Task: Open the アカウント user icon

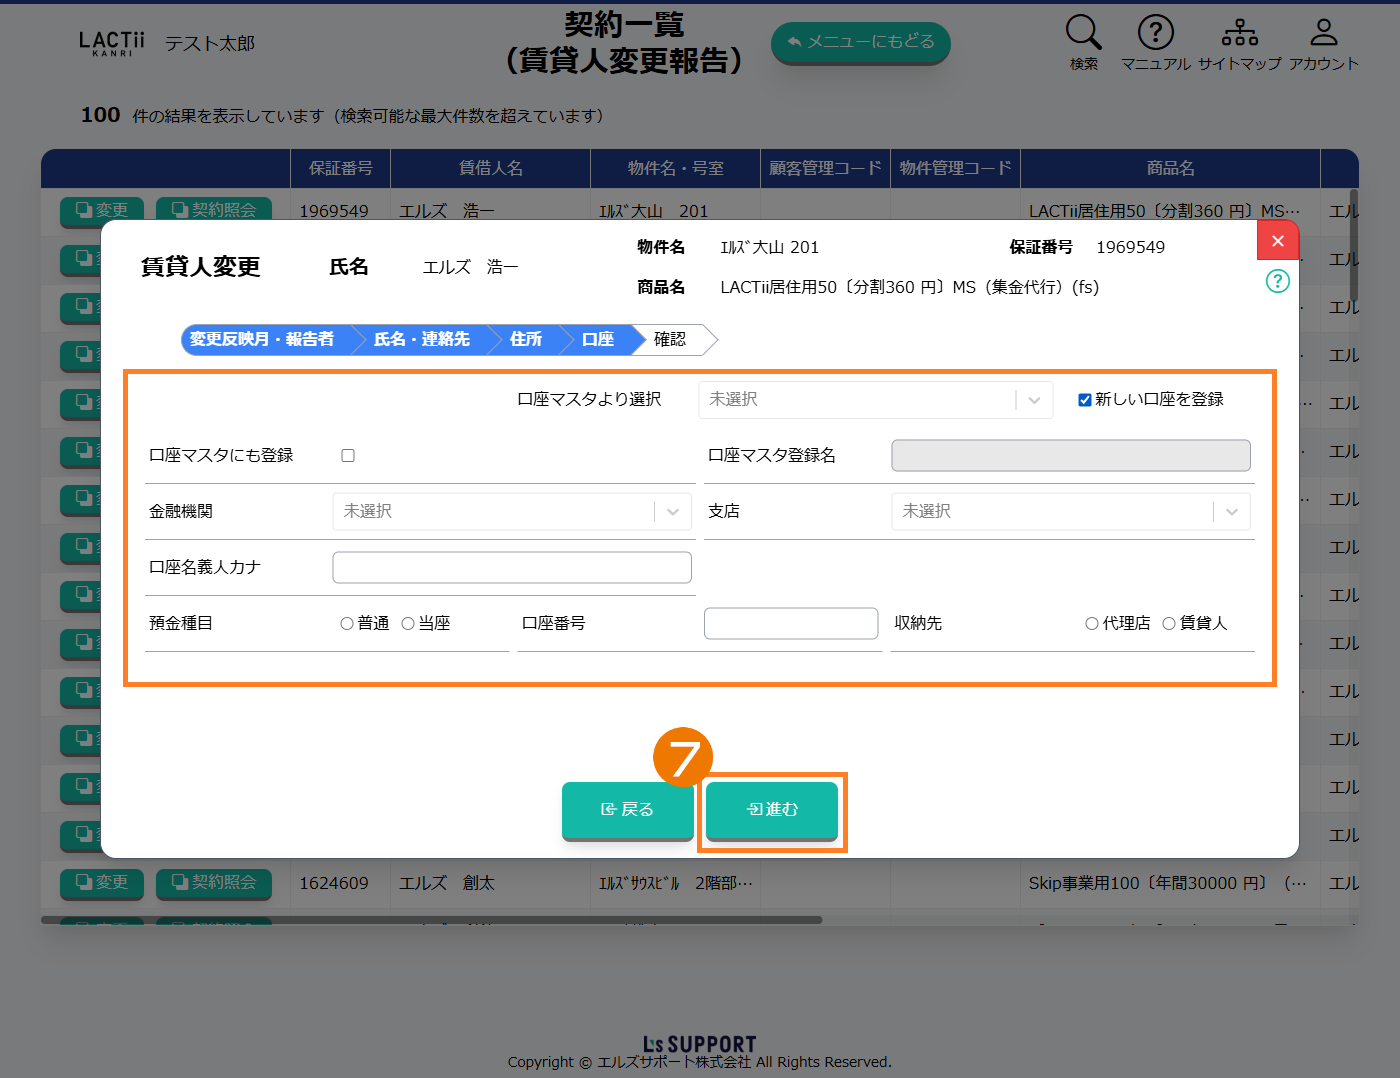Action: [1323, 34]
